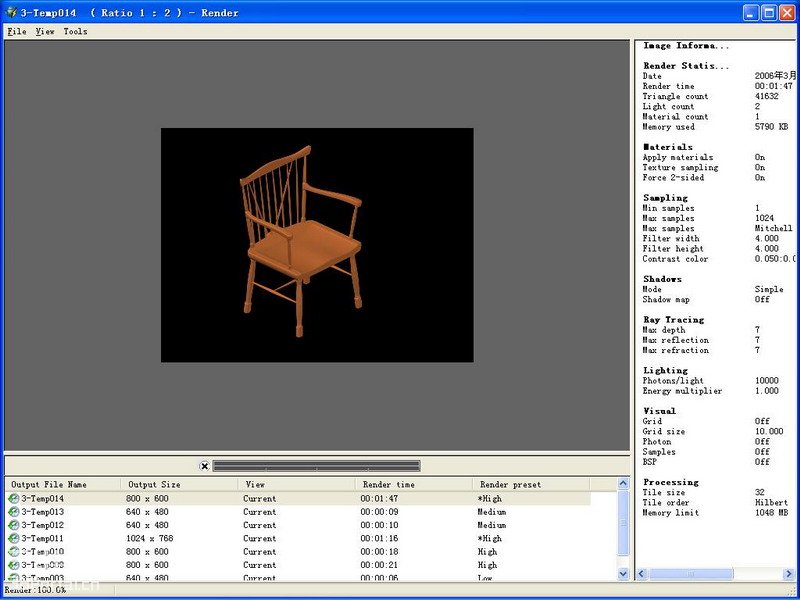Click the Tile order value Hilbert
800x600 pixels.
tap(771, 503)
